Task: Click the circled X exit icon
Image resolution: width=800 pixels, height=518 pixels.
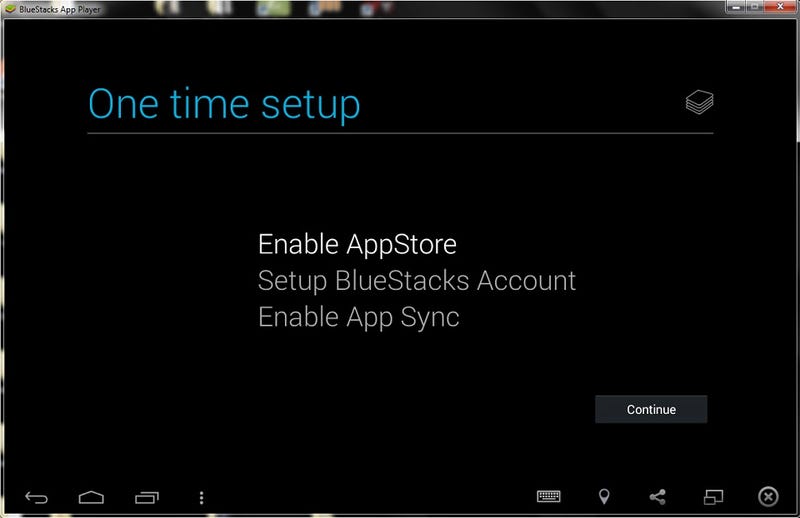Action: (768, 497)
